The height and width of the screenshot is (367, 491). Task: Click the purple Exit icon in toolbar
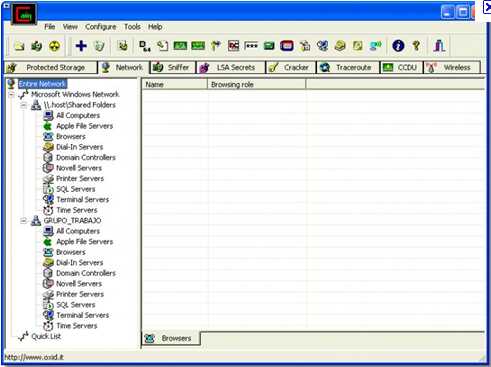[x=439, y=46]
